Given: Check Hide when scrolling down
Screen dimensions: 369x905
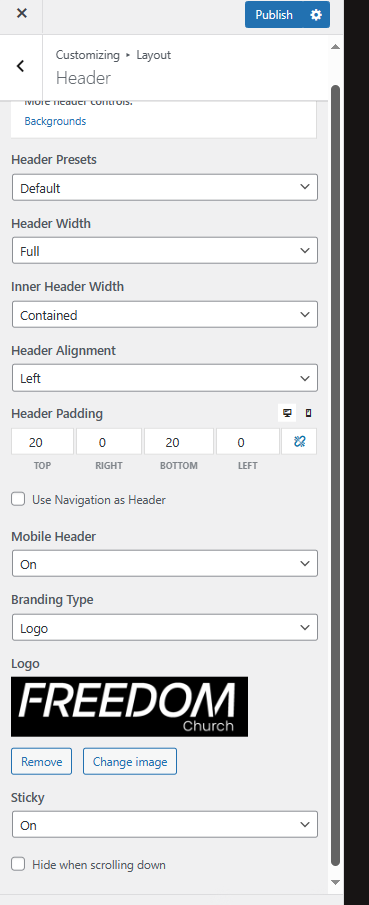Looking at the screenshot, I should 18,864.
